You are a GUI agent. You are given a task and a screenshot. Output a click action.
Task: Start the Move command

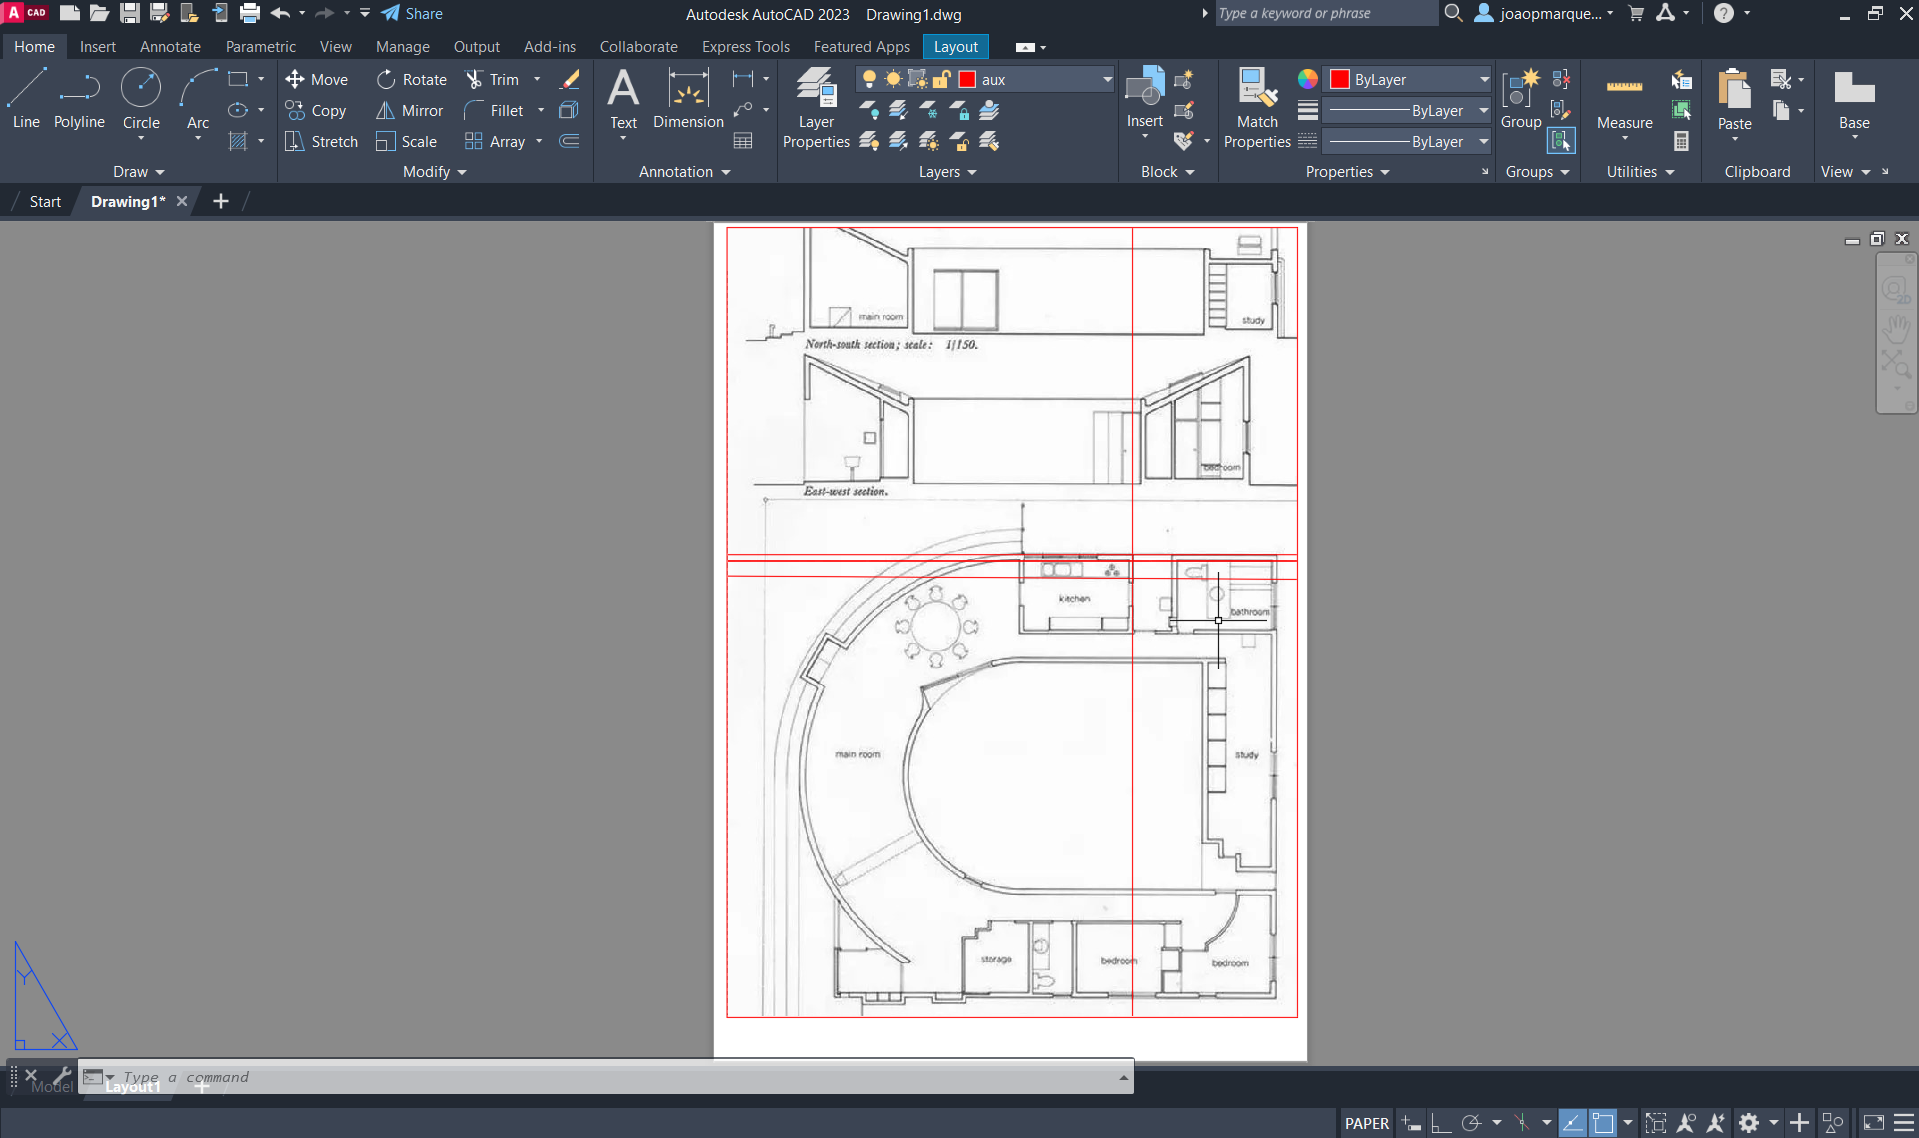point(316,79)
